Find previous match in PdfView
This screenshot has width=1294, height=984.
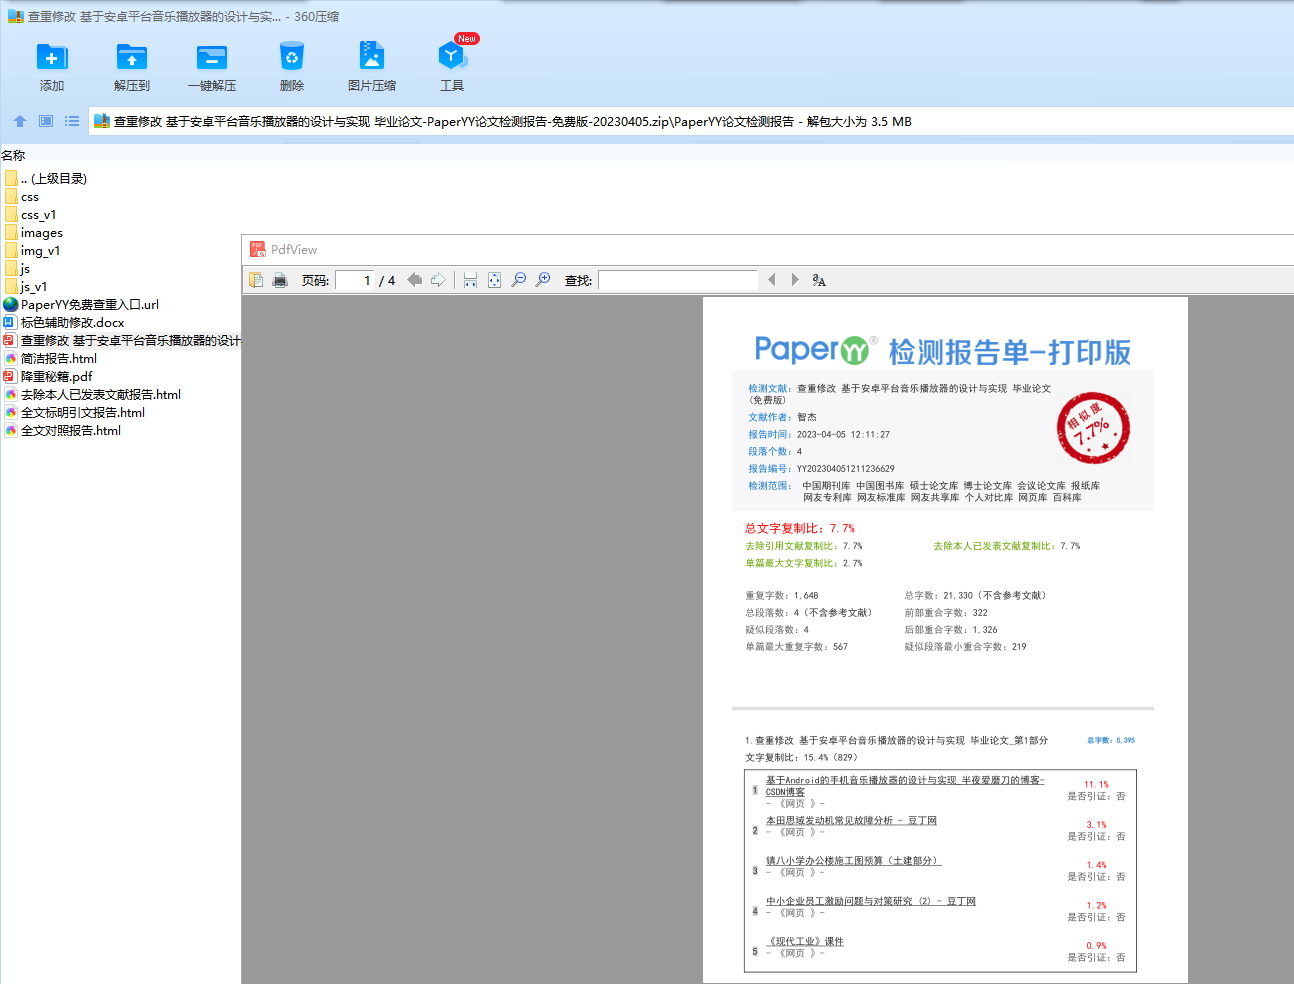click(x=771, y=280)
